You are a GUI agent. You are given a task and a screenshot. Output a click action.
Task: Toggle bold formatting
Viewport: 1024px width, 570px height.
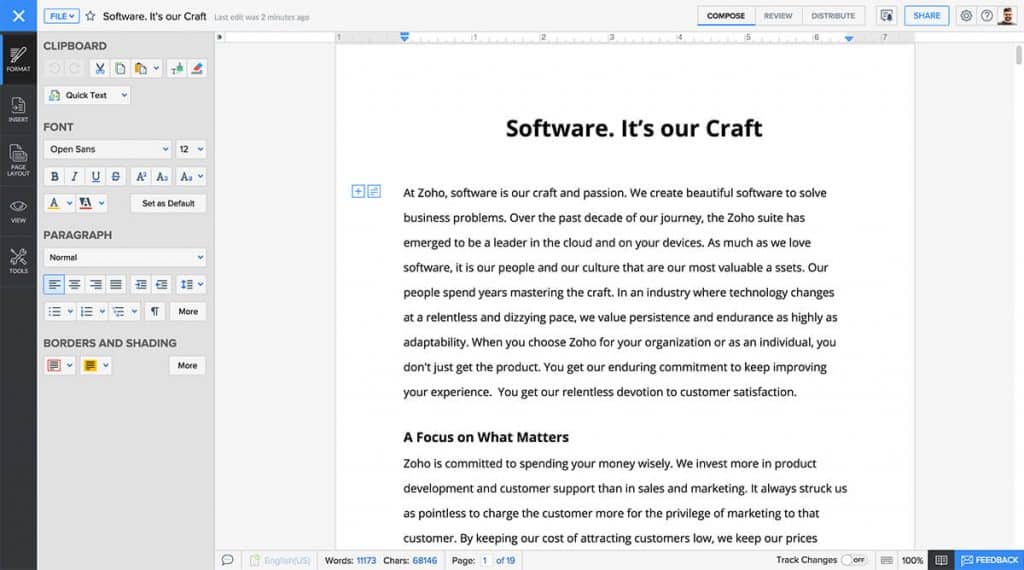(x=54, y=177)
